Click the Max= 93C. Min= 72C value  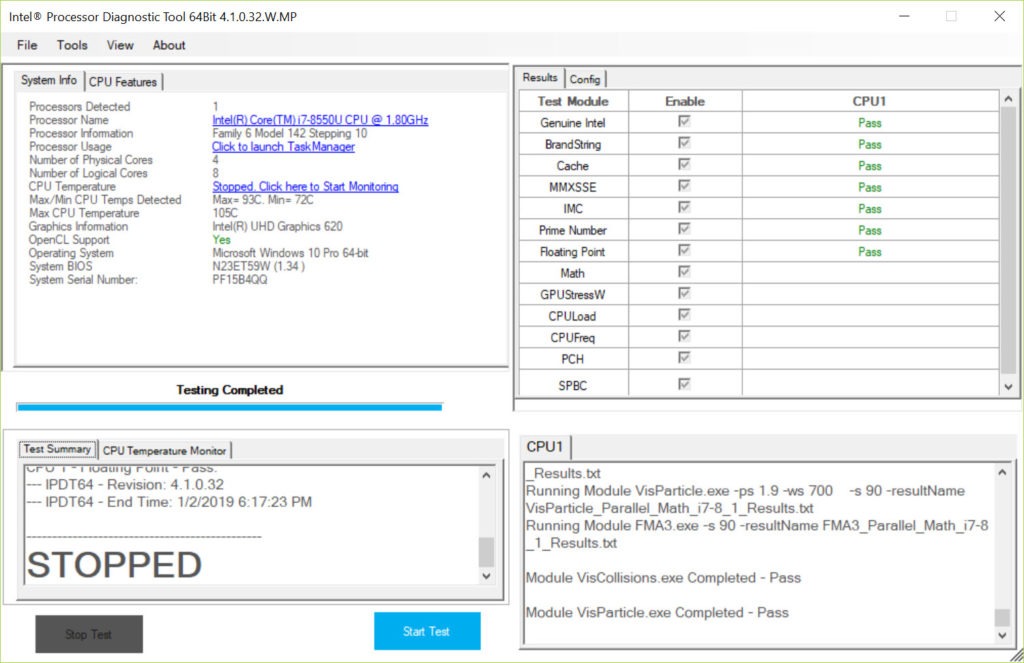tap(263, 200)
